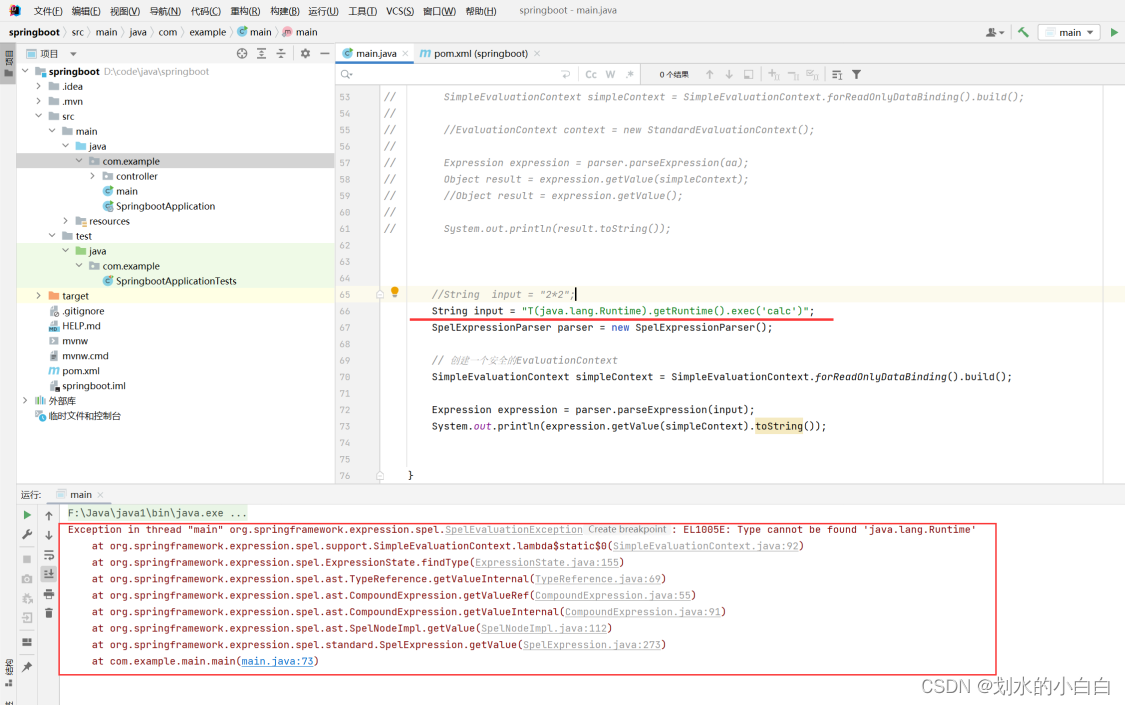1125x705 pixels.
Task: Toggle match case Cc in search bar
Action: coord(590,75)
